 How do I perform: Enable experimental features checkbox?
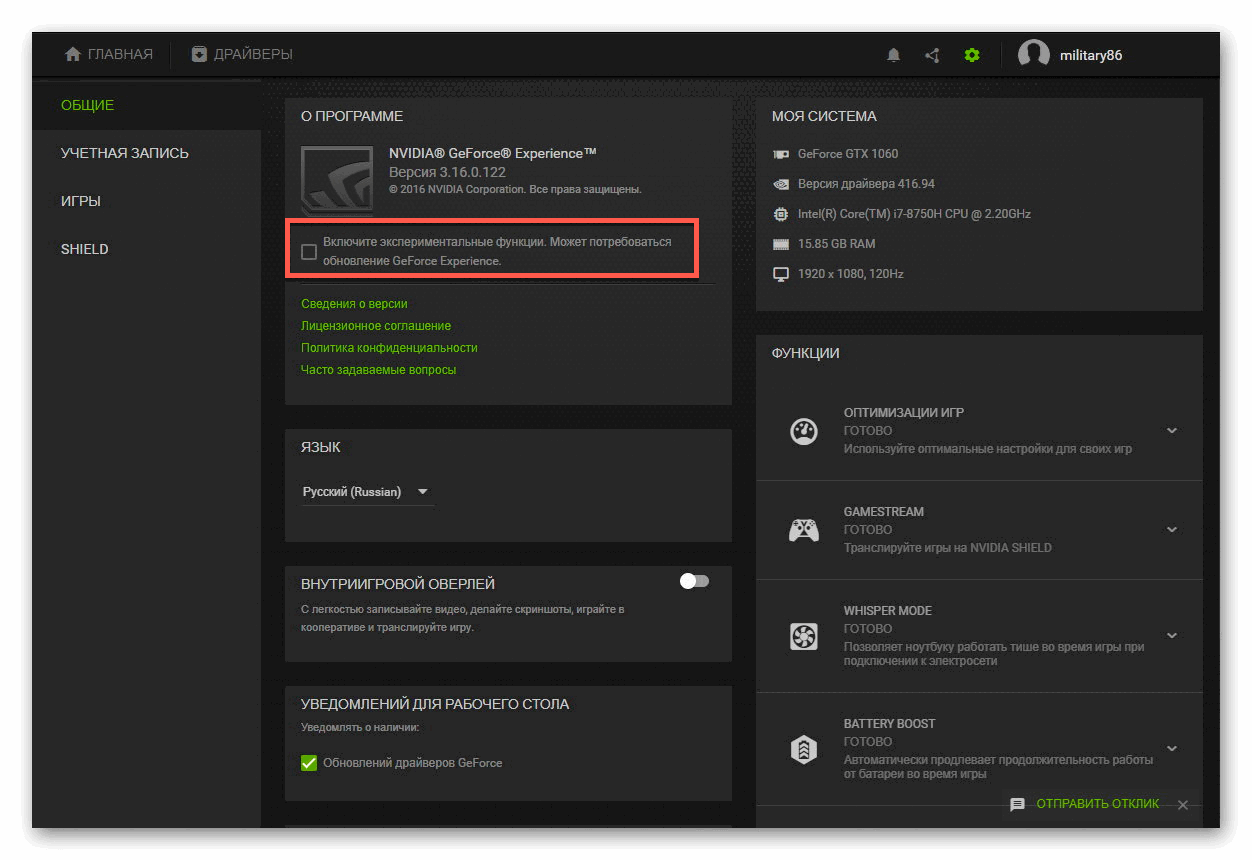click(309, 252)
